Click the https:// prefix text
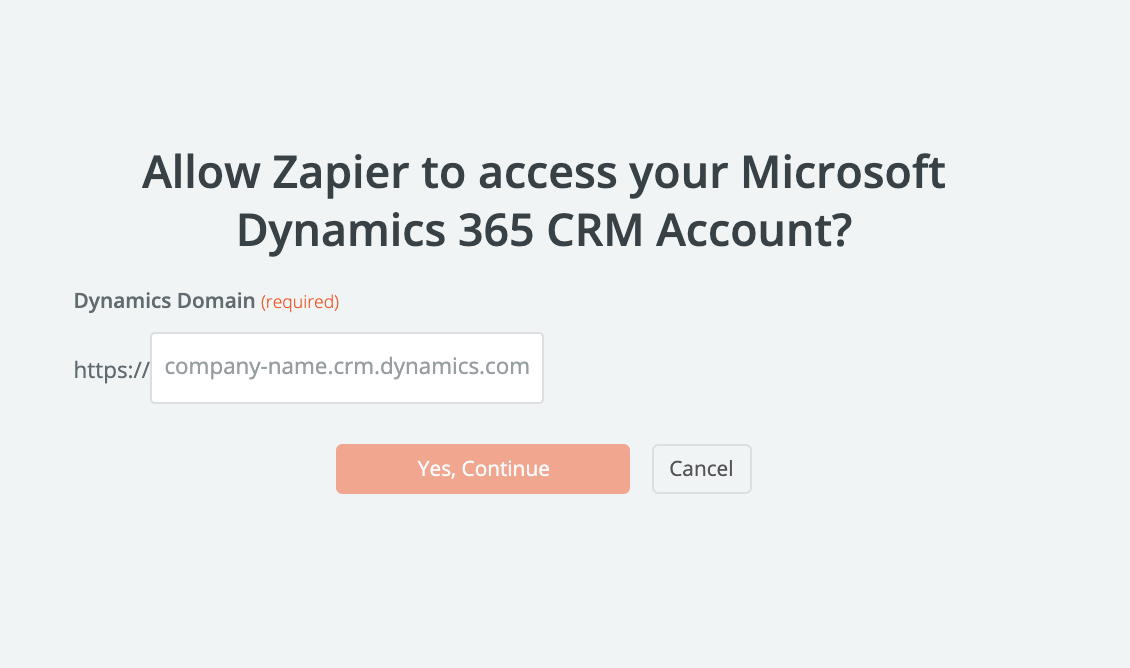Screen dimensions: 1130x668 [111, 369]
